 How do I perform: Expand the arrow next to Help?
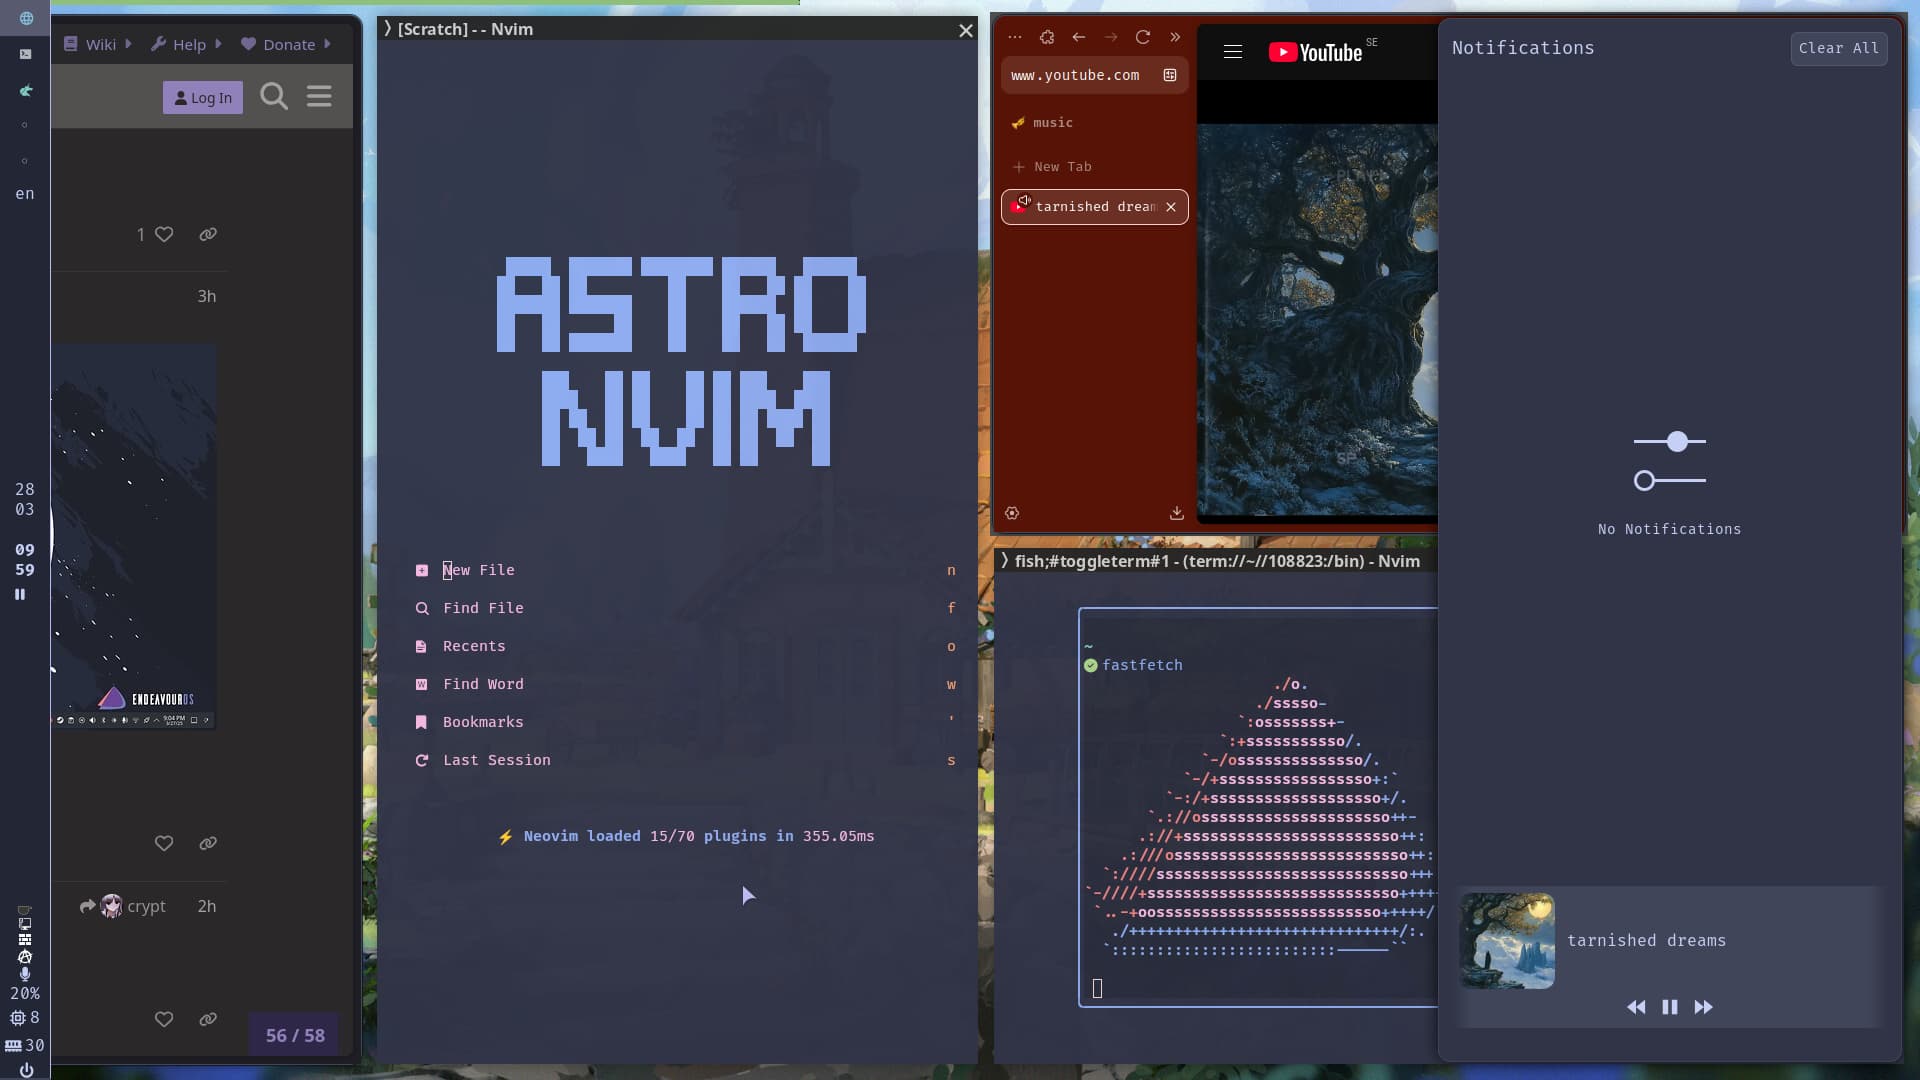(x=218, y=44)
